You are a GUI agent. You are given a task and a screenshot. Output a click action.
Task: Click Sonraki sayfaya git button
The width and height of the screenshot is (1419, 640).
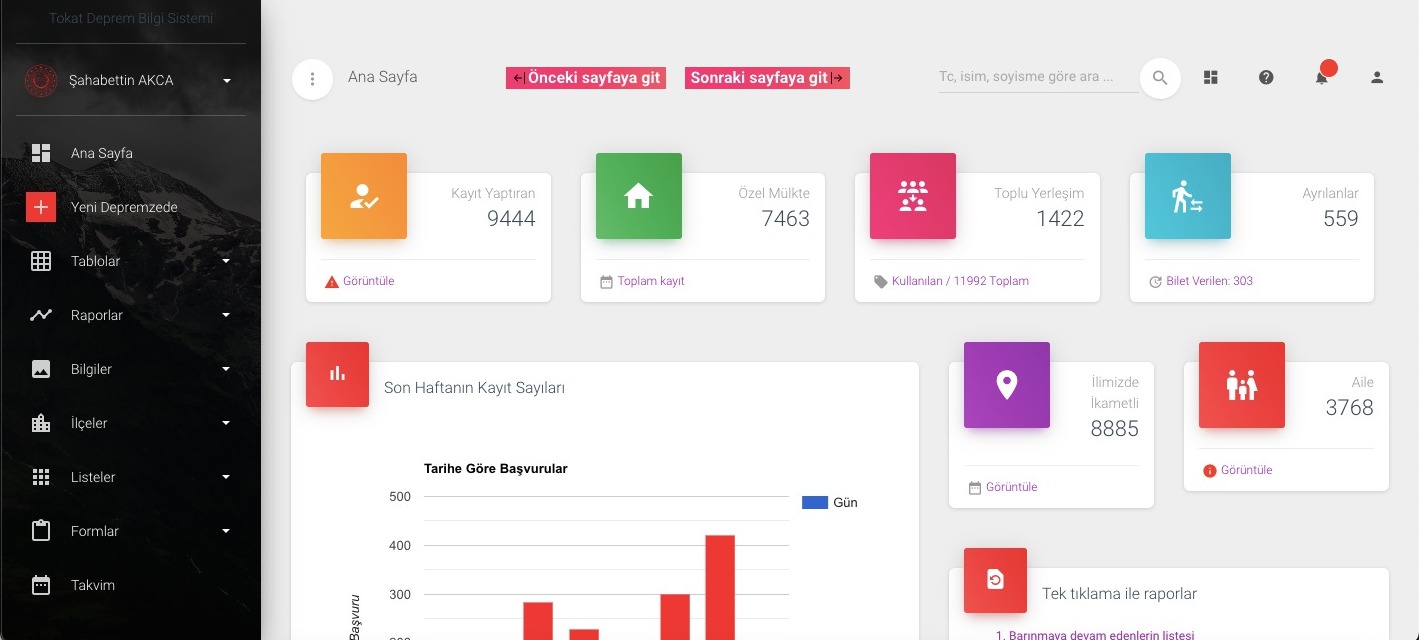[x=767, y=78]
